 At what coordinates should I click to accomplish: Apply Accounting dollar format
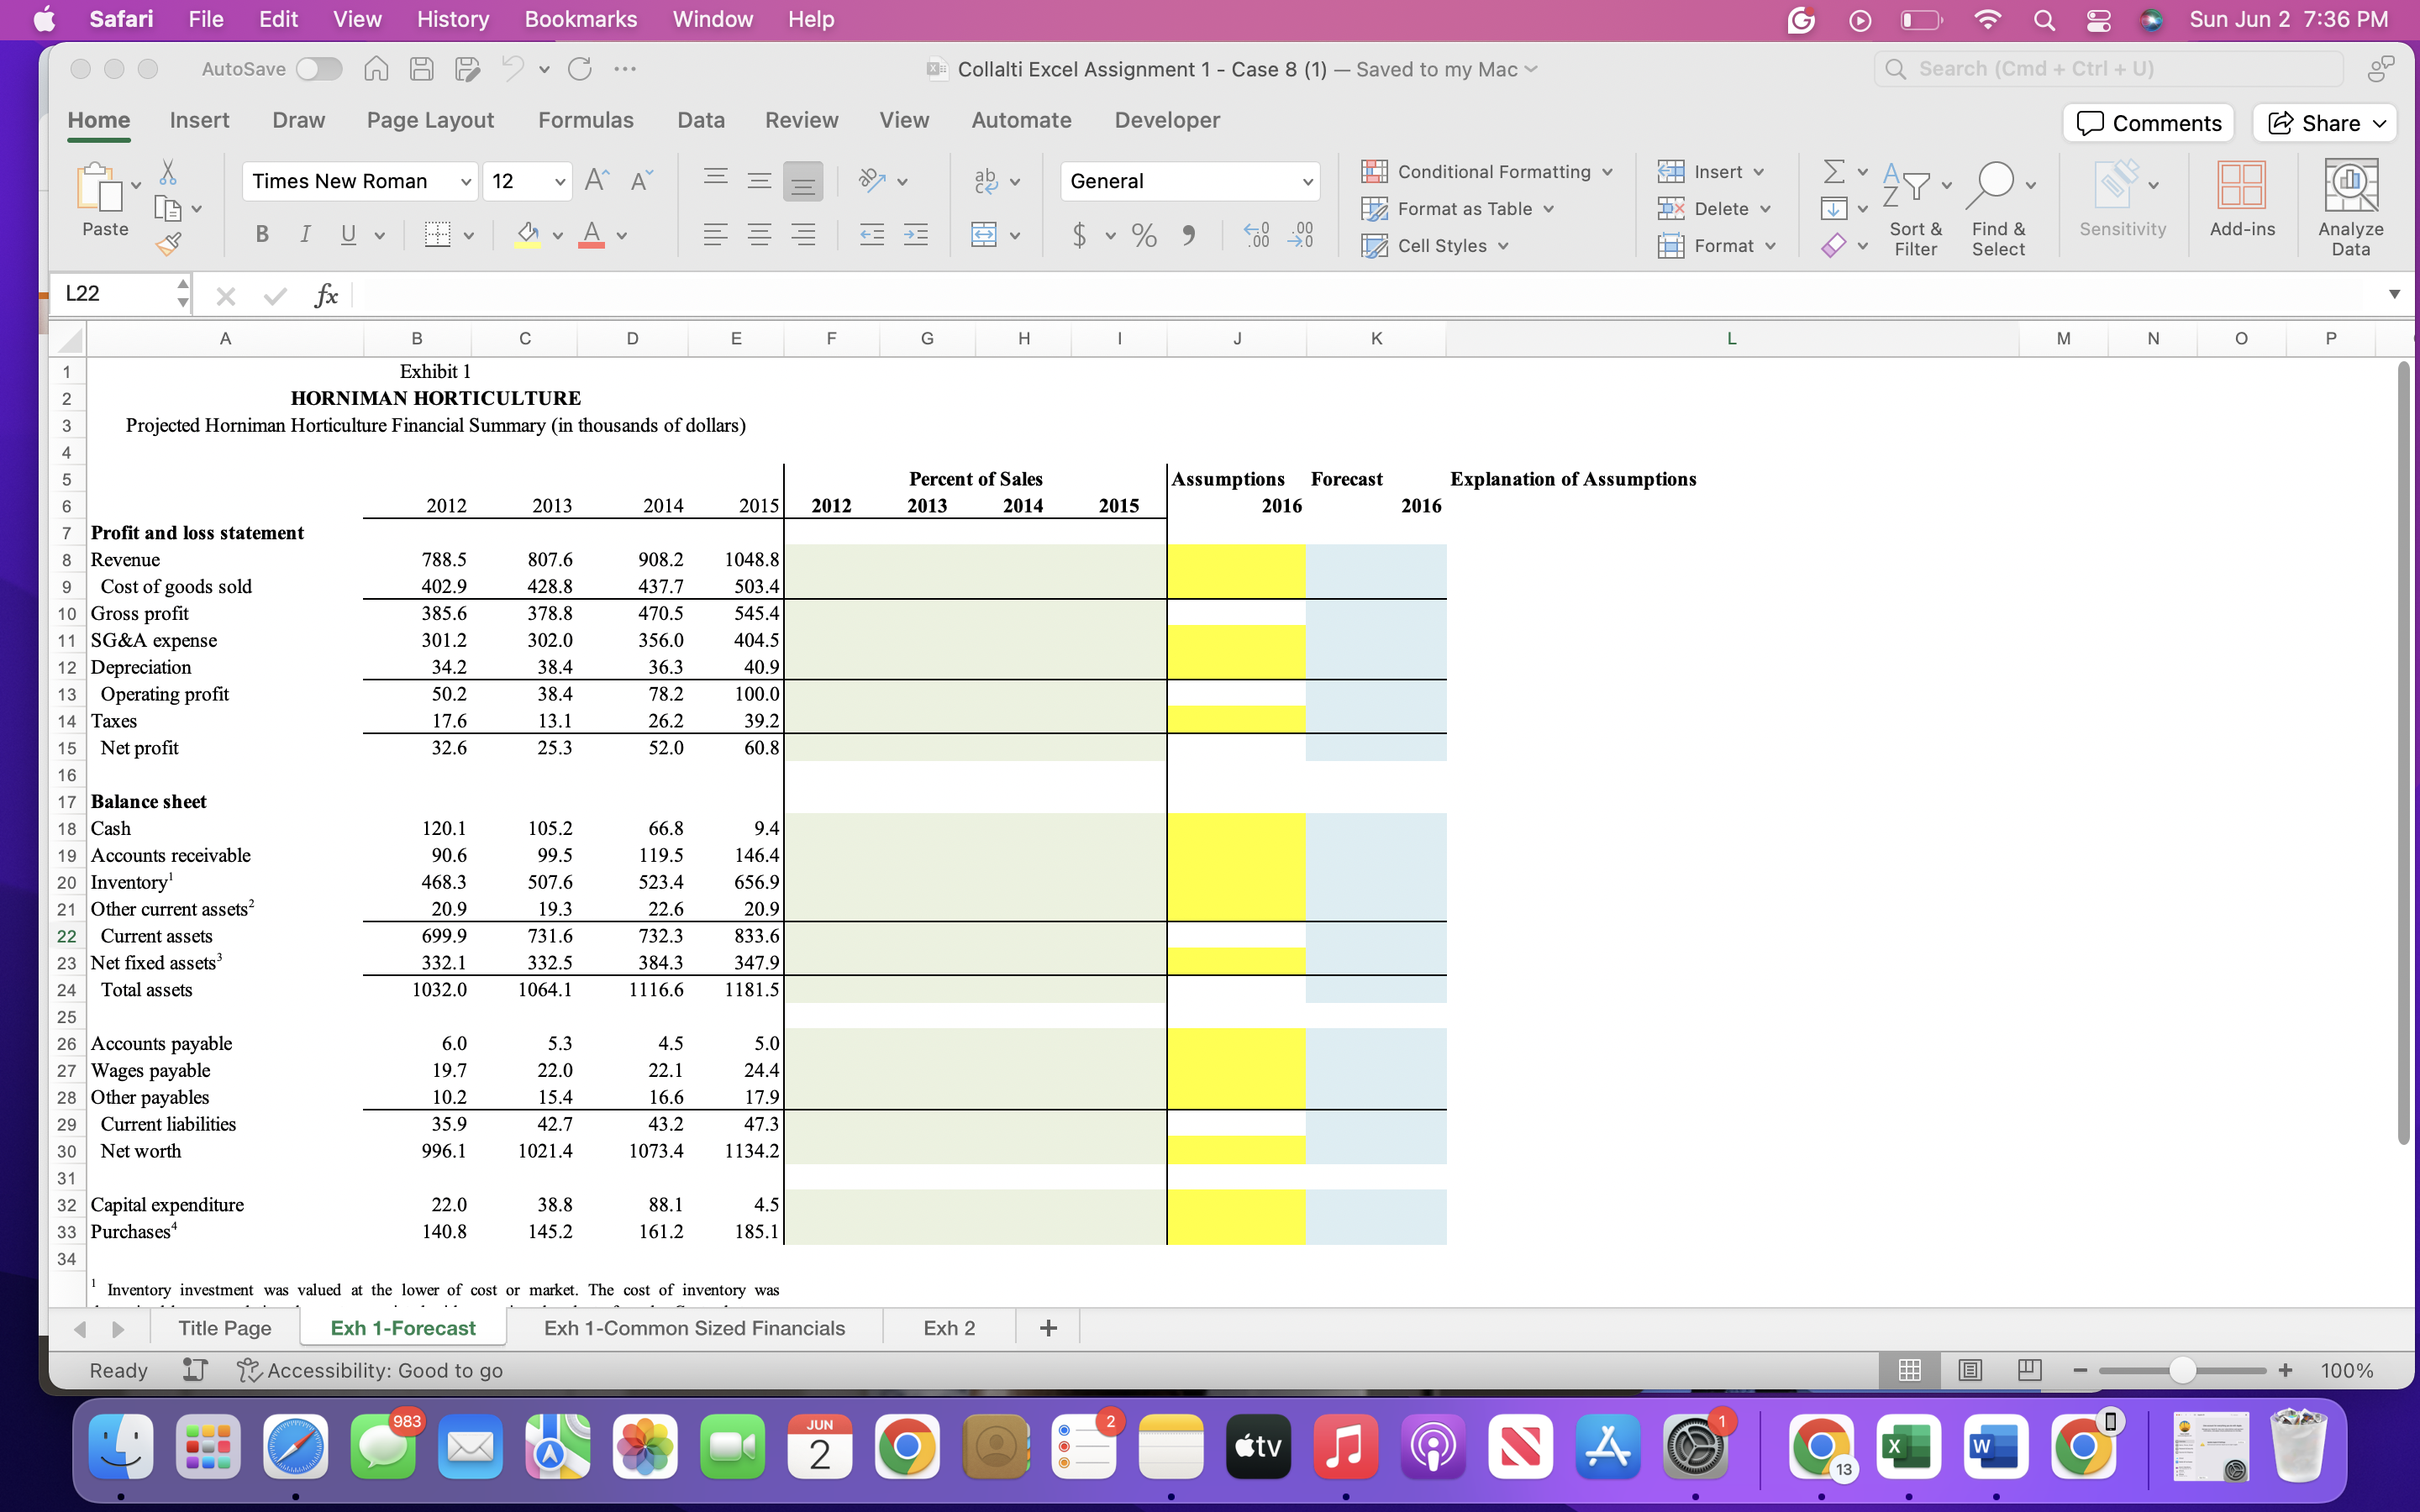coord(1079,235)
